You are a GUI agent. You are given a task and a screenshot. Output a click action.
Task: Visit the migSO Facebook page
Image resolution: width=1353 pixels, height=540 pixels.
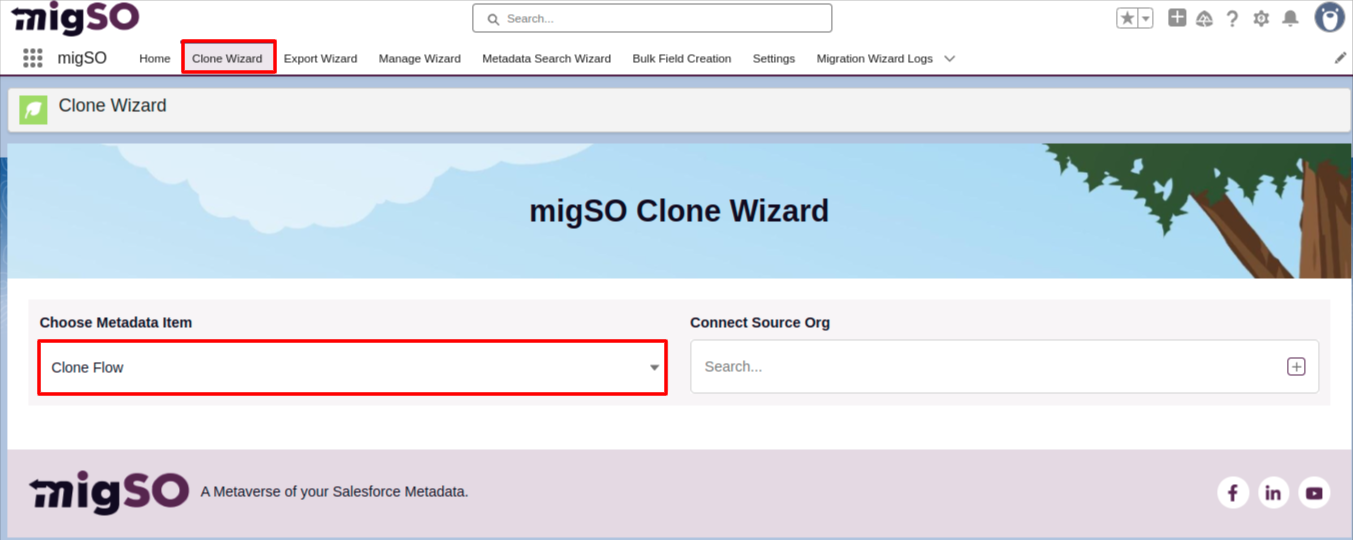1233,492
